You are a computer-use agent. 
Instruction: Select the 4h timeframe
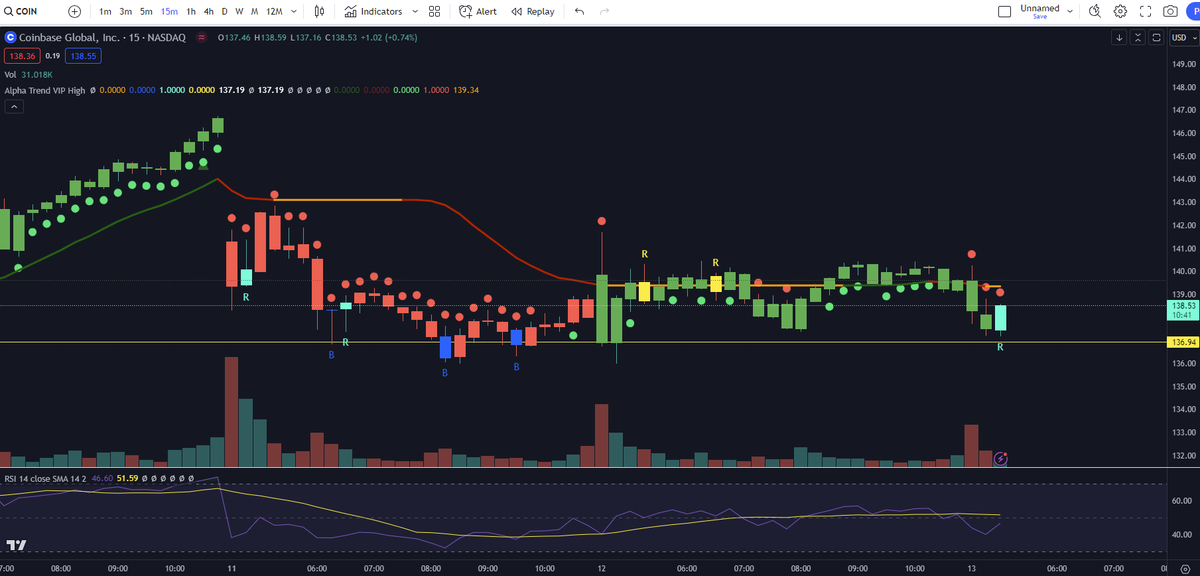click(x=208, y=11)
